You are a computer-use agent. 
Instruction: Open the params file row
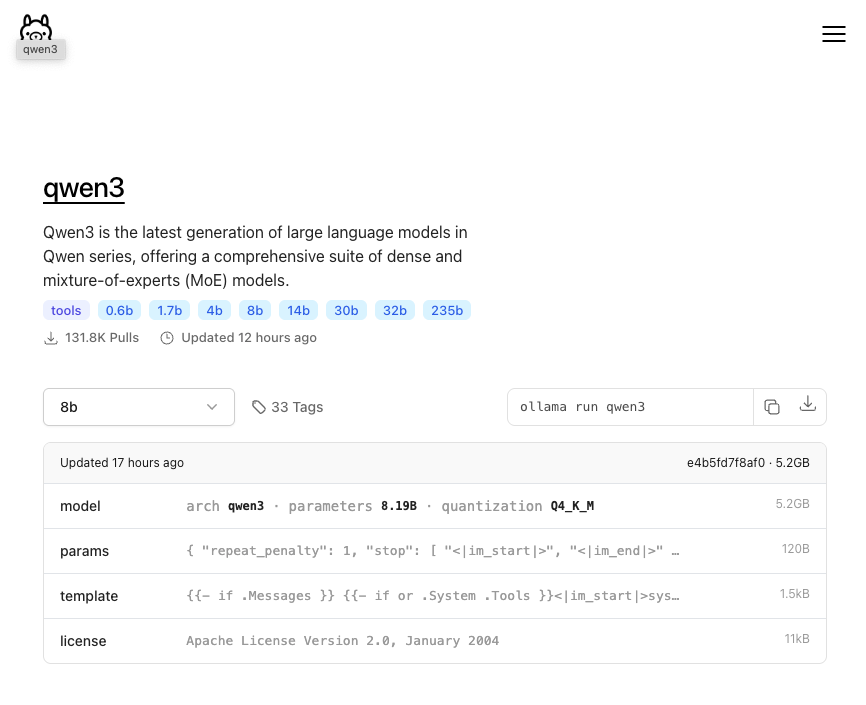[435, 551]
